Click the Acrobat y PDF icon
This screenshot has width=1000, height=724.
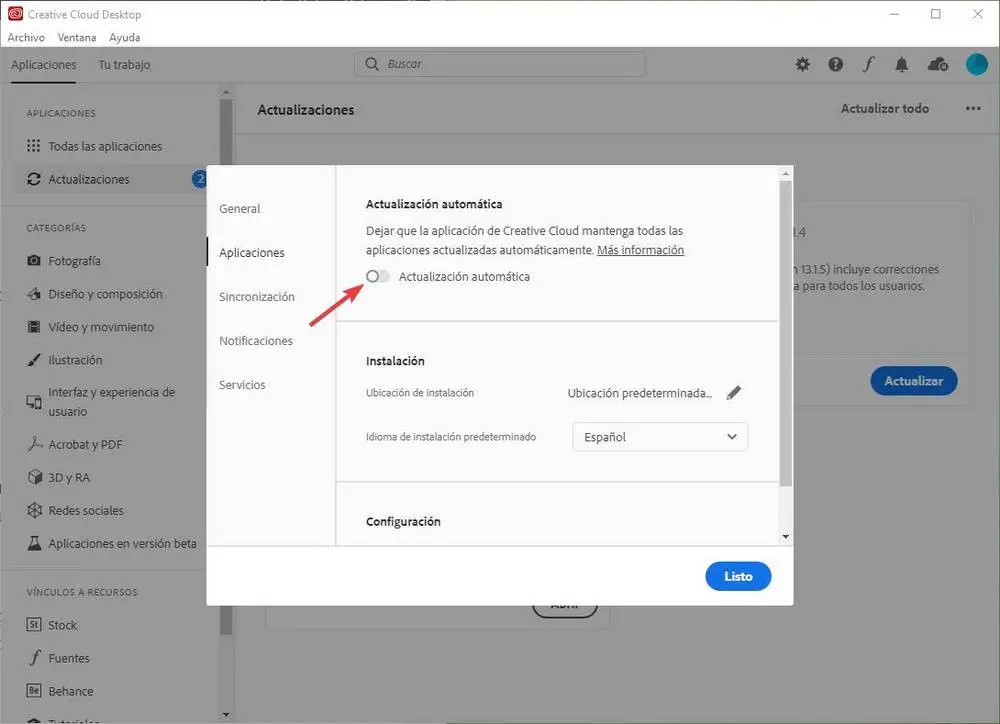coord(34,444)
